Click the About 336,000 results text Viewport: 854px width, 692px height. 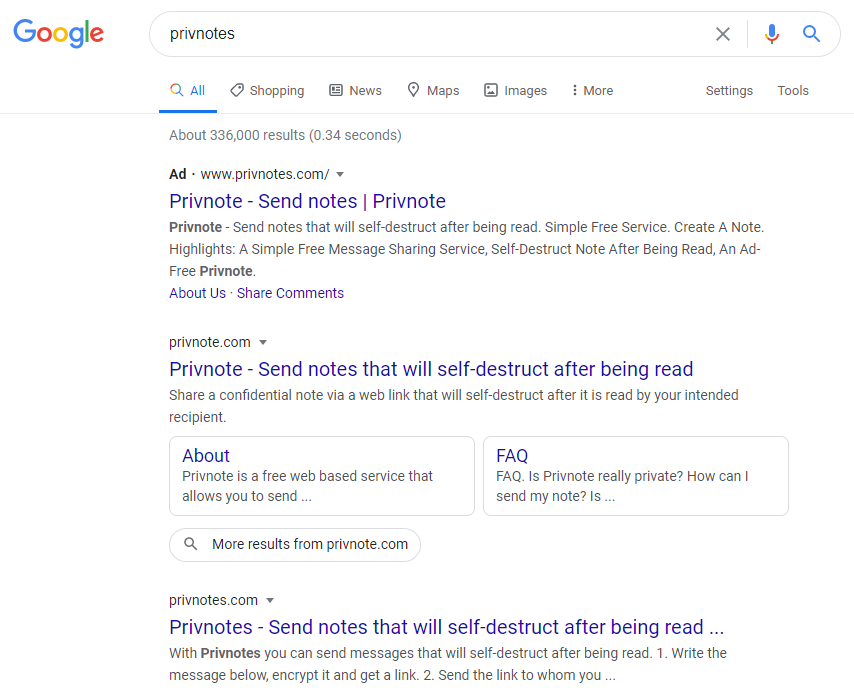(285, 135)
